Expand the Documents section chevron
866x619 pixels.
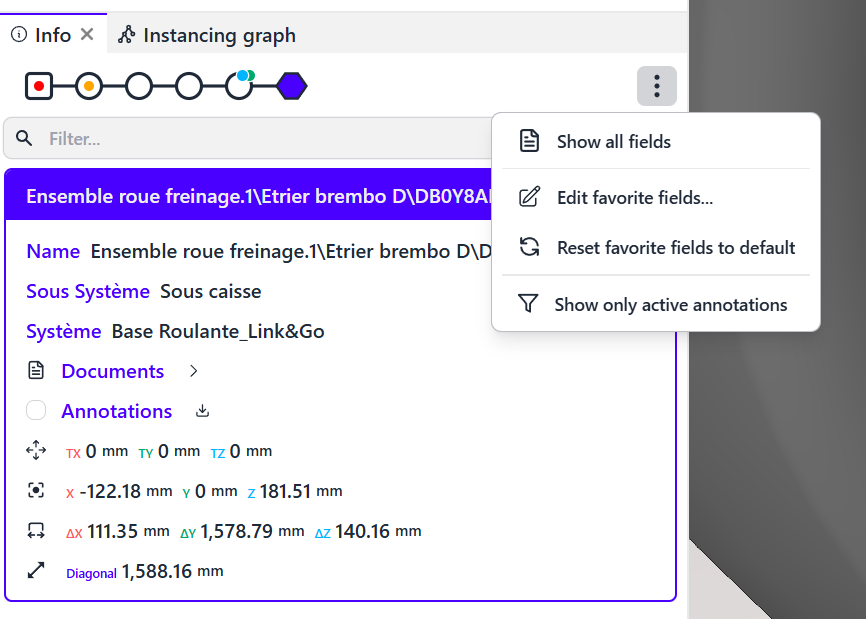point(194,371)
